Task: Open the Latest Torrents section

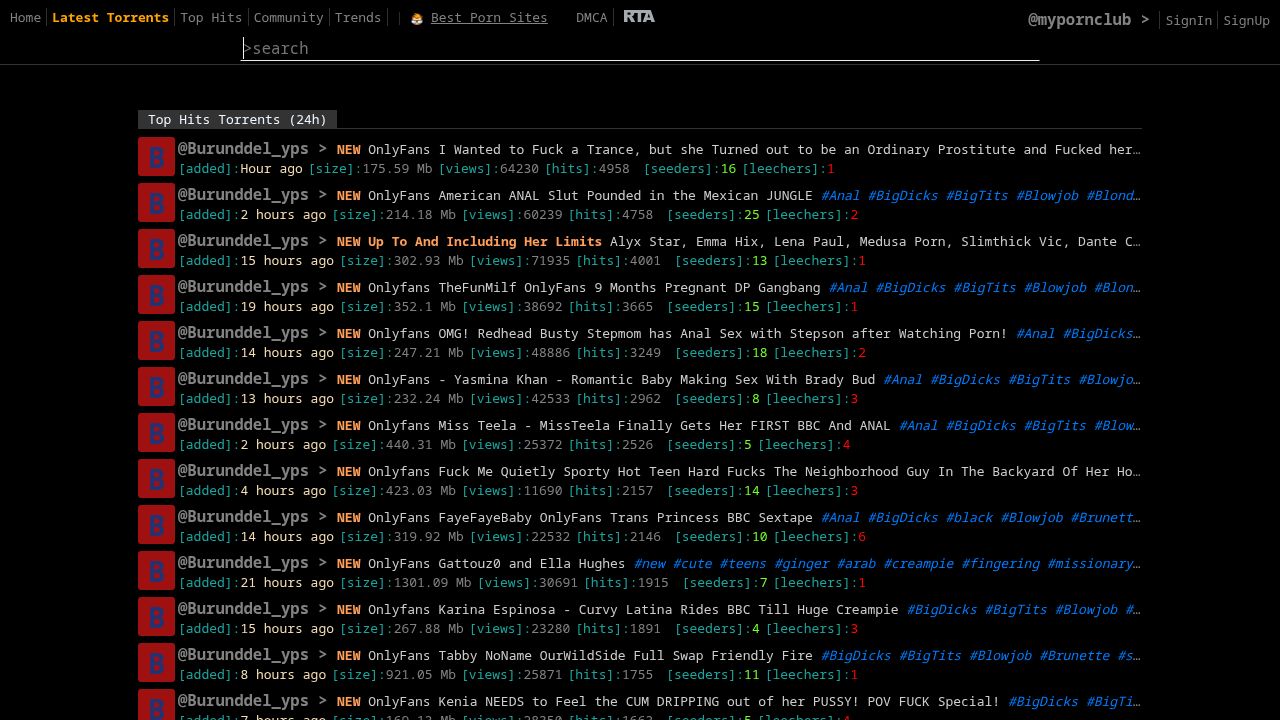Action: [110, 17]
